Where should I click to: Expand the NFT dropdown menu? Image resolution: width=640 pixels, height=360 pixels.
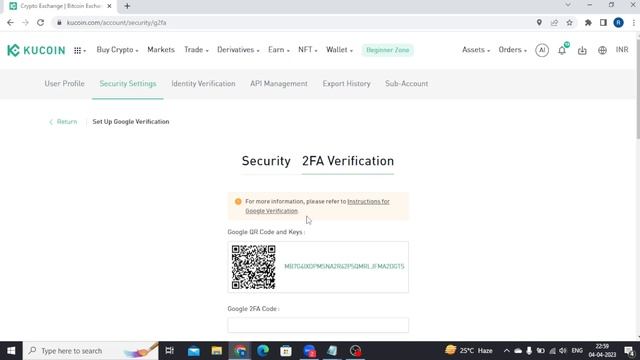click(x=308, y=50)
